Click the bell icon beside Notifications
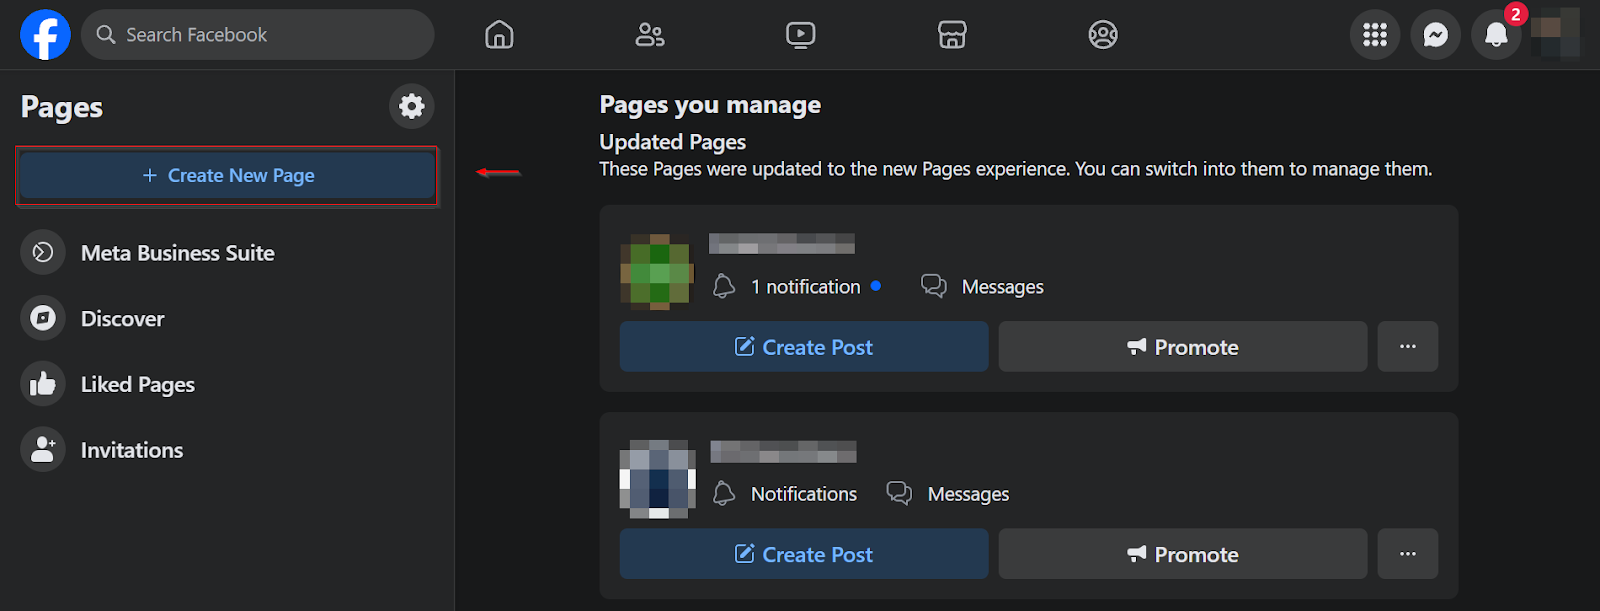Screen dimensions: 1600x611 (x=724, y=494)
